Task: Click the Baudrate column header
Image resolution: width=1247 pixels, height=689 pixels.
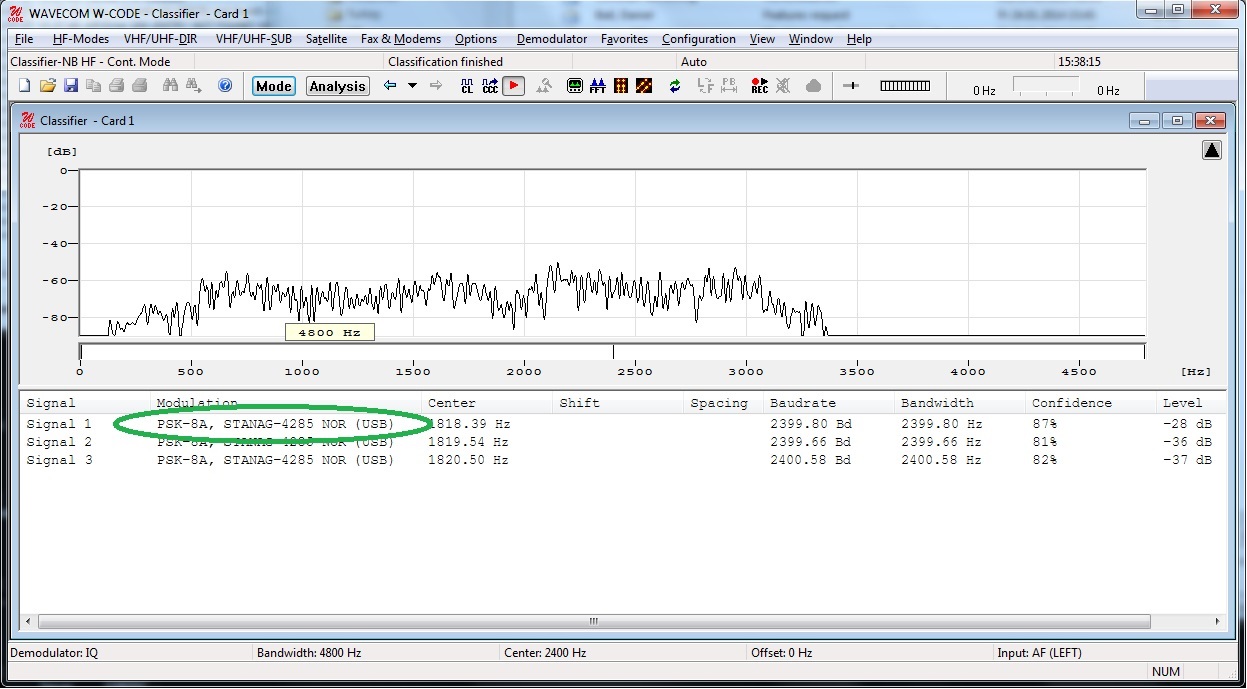Action: pyautogui.click(x=828, y=403)
